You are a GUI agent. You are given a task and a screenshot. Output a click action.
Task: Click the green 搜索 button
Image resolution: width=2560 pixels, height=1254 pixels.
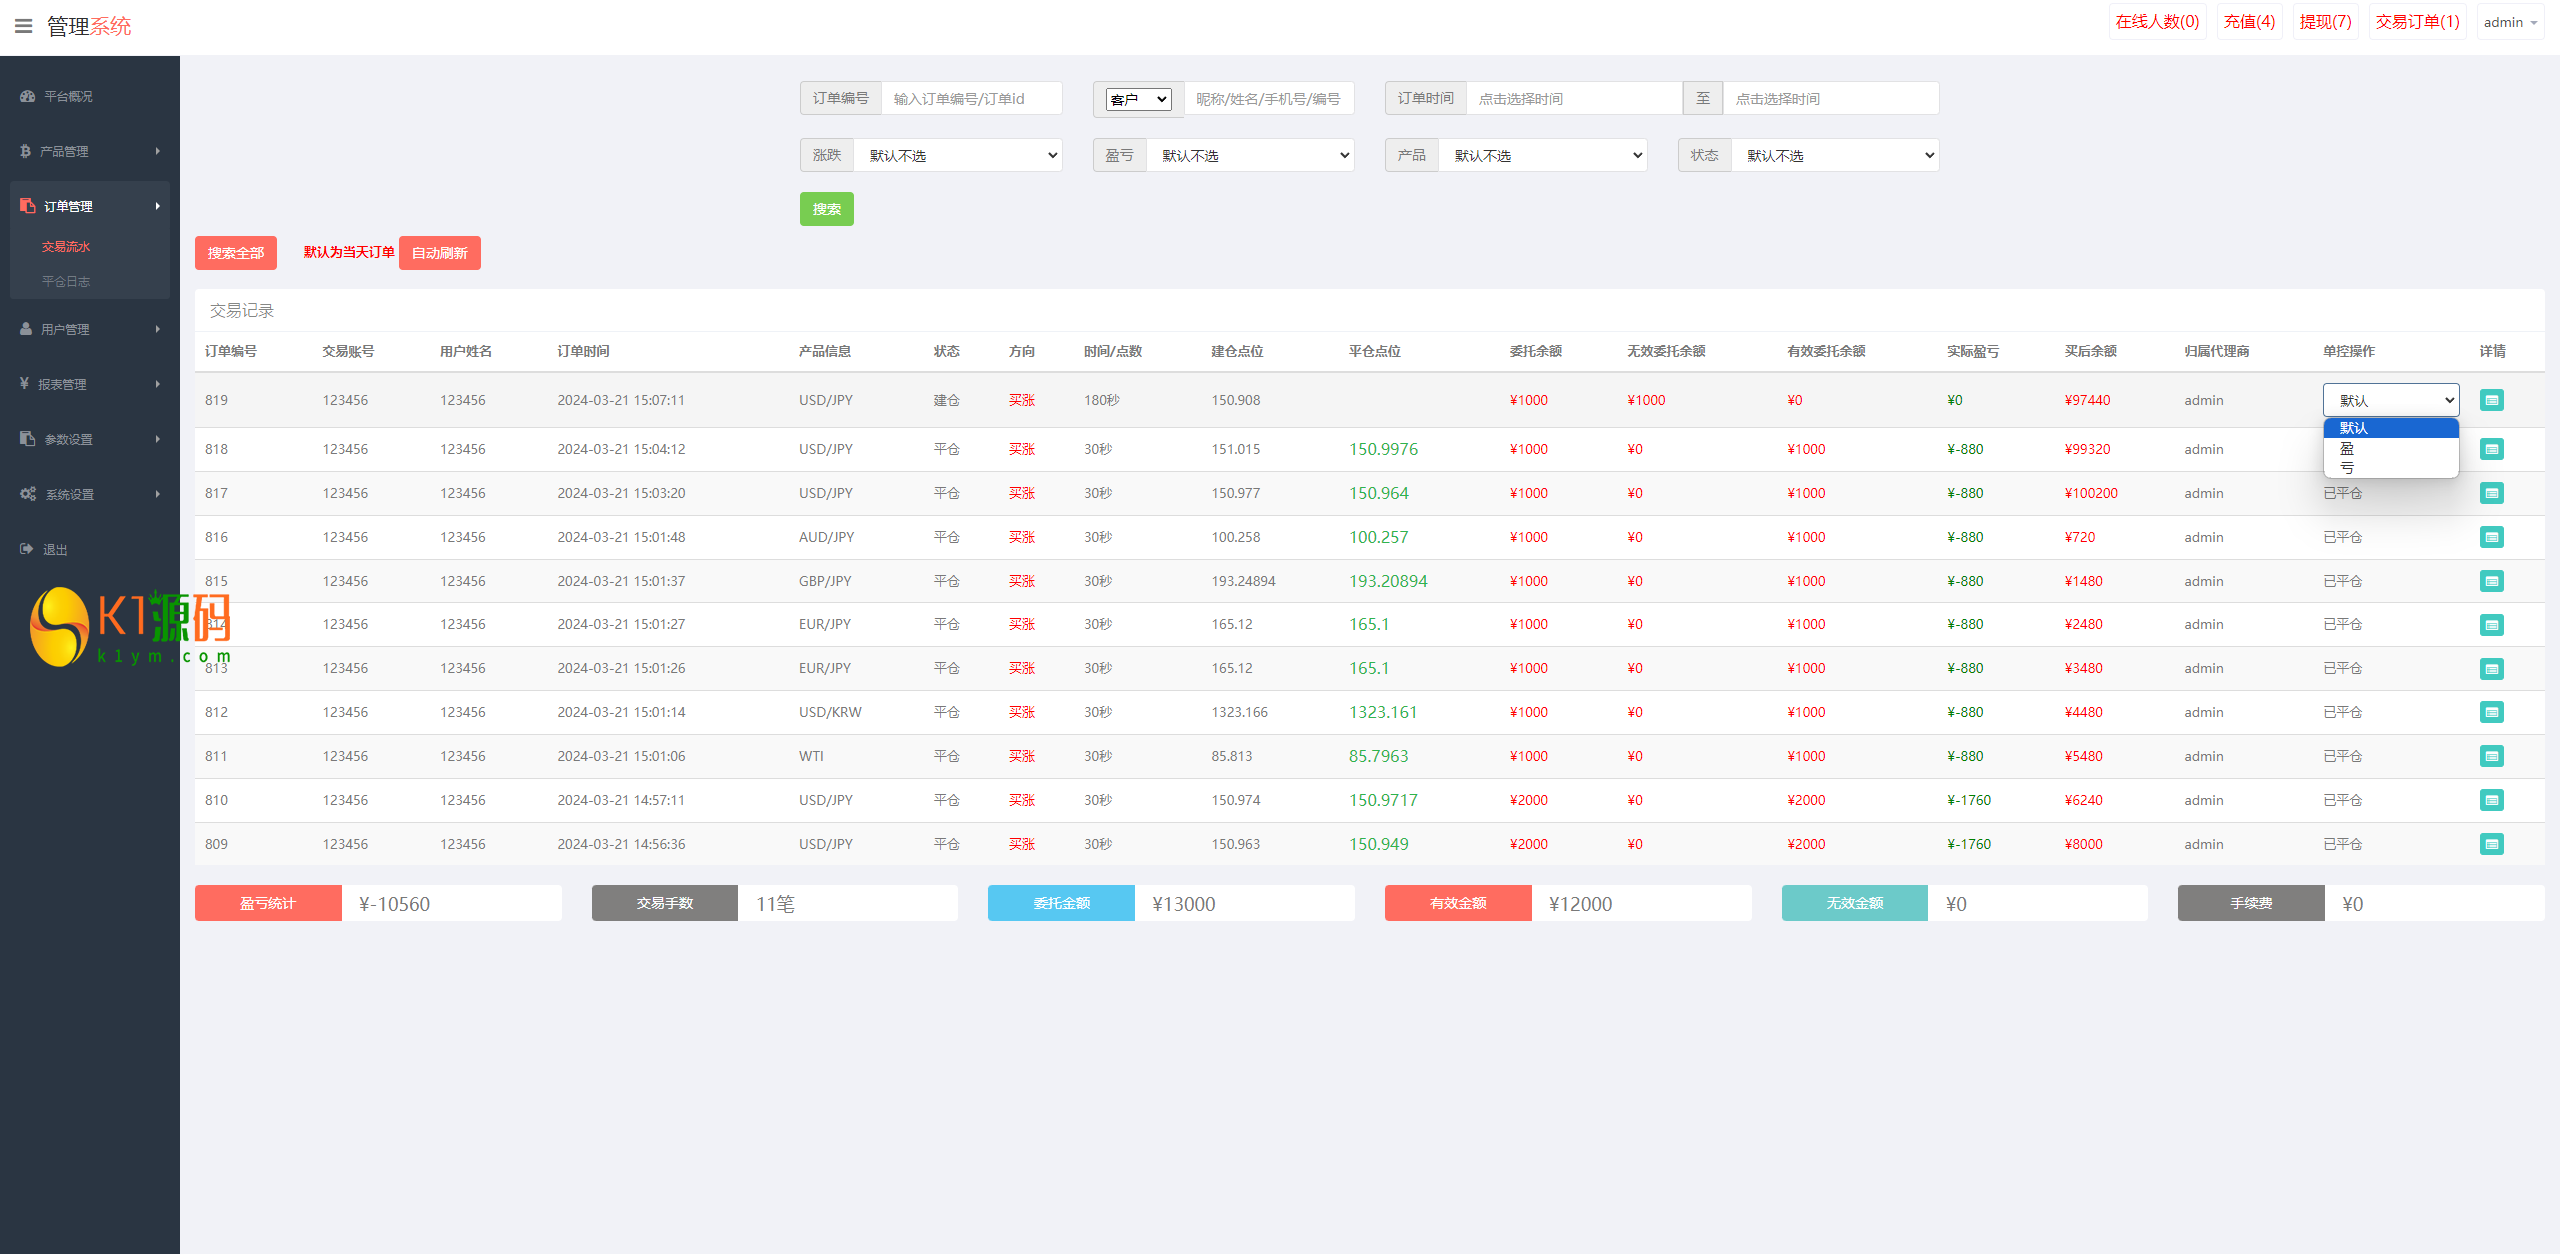pyautogui.click(x=826, y=209)
